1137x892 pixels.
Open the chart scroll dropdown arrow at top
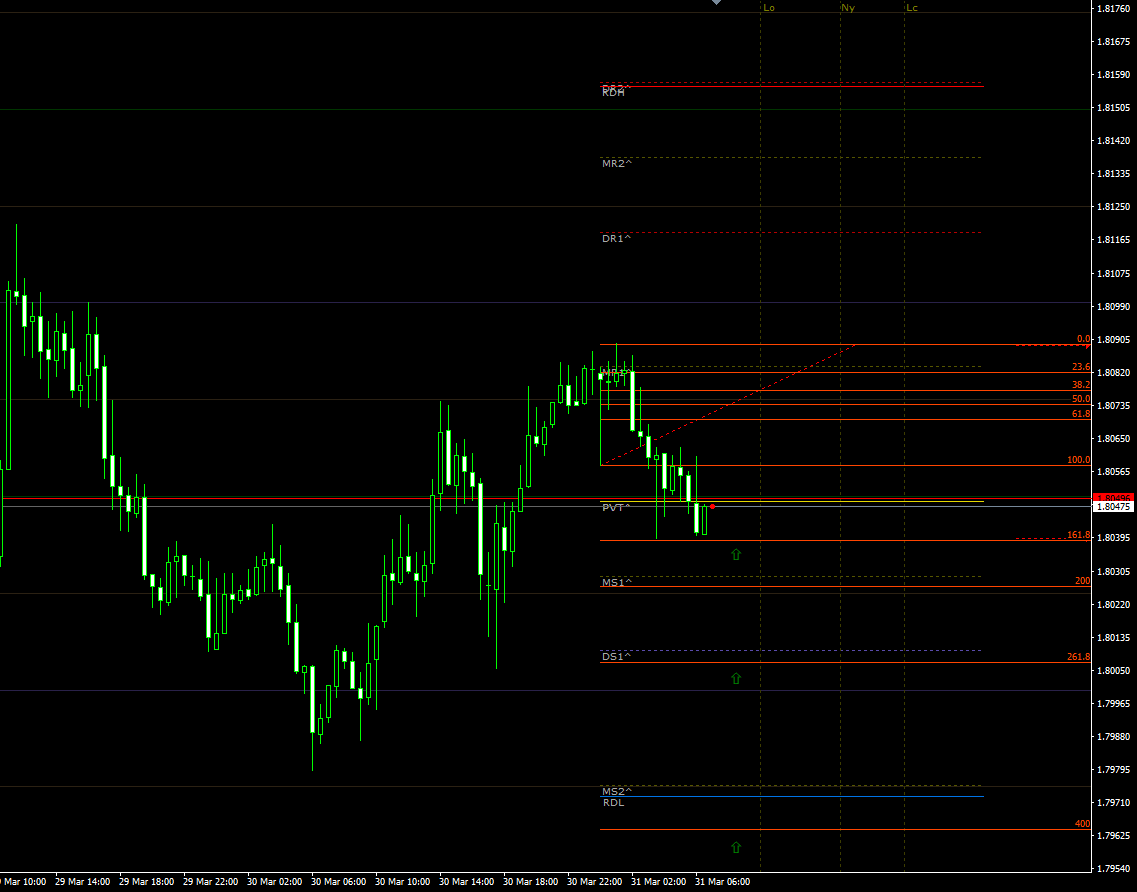point(715,3)
